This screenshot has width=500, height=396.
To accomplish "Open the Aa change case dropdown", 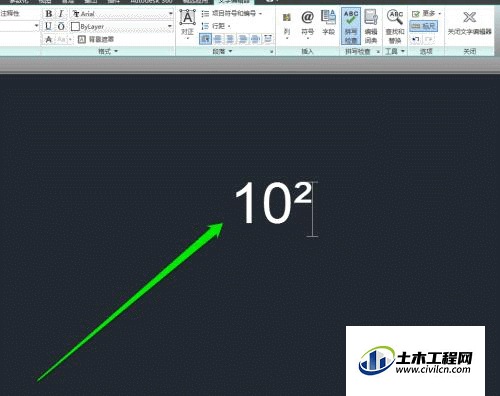I will tap(65, 39).
